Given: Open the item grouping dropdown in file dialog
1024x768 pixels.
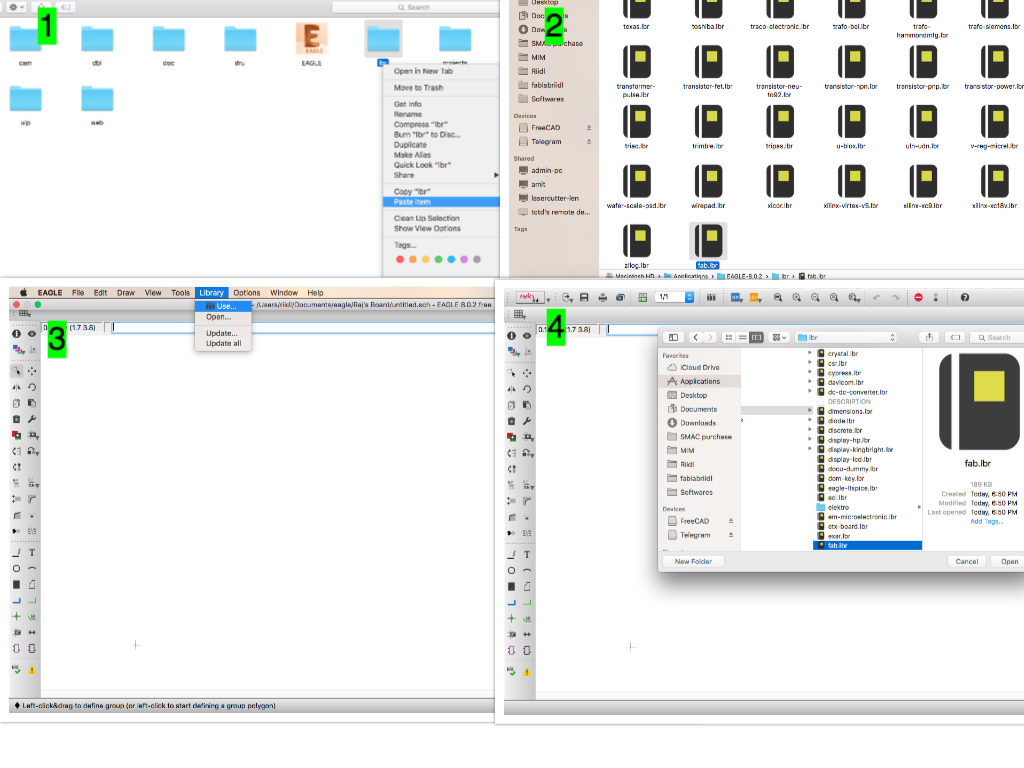Looking at the screenshot, I should tap(779, 338).
